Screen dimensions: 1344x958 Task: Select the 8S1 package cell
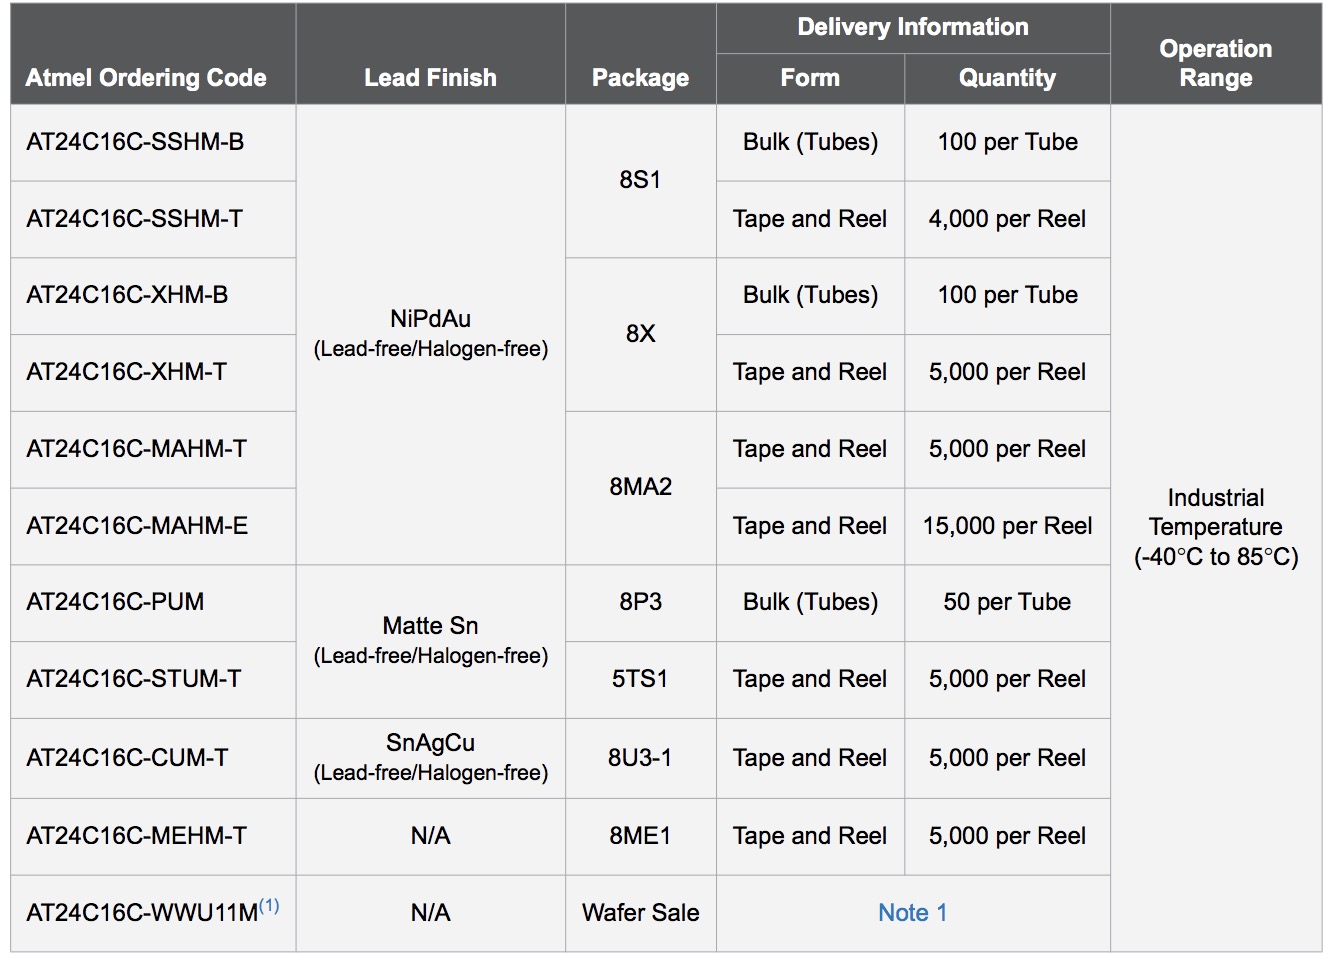click(x=640, y=180)
